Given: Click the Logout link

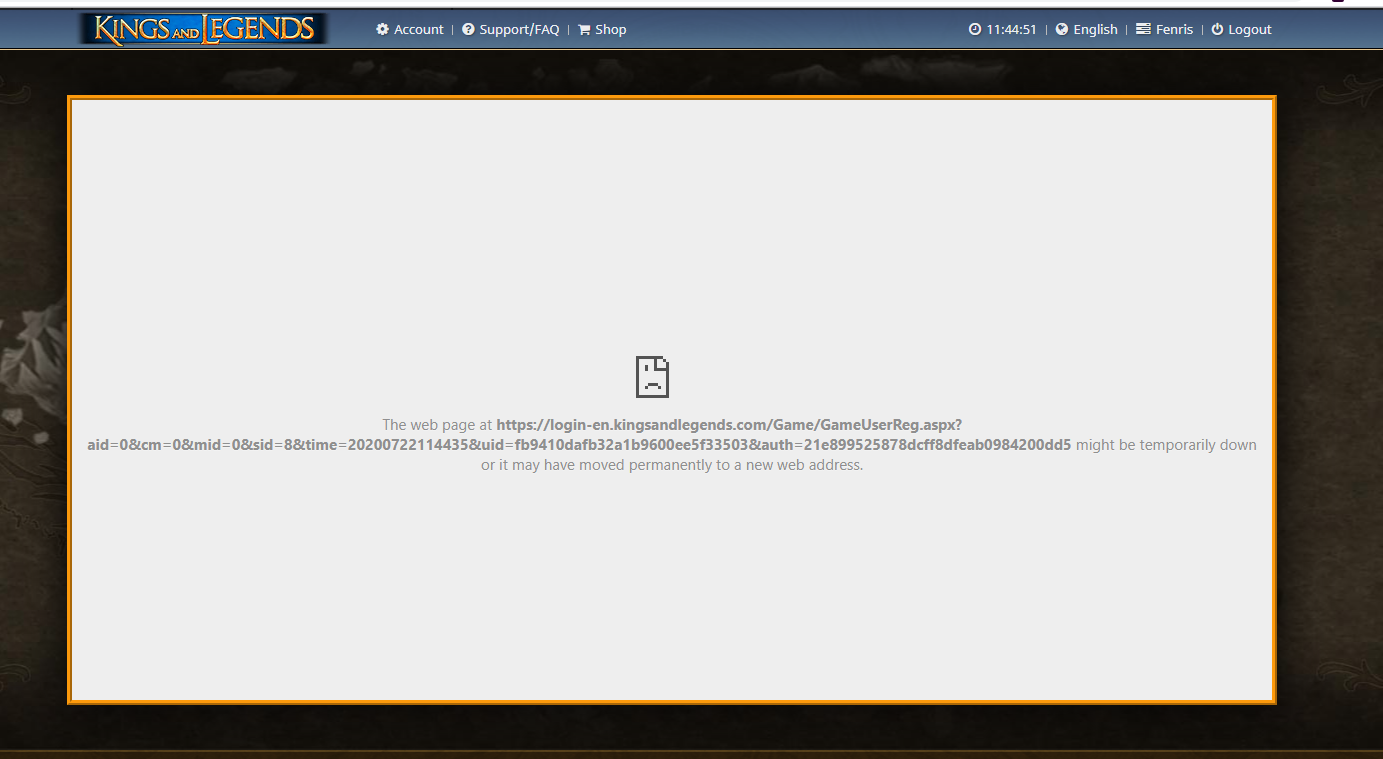Looking at the screenshot, I should tap(1250, 30).
